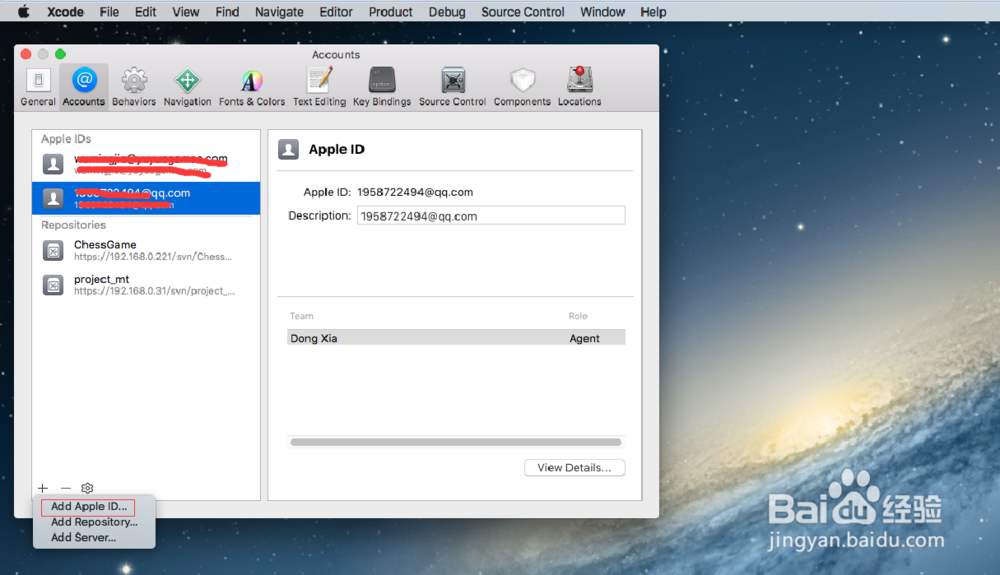Open the View menu
This screenshot has width=1000, height=575.
[x=186, y=11]
